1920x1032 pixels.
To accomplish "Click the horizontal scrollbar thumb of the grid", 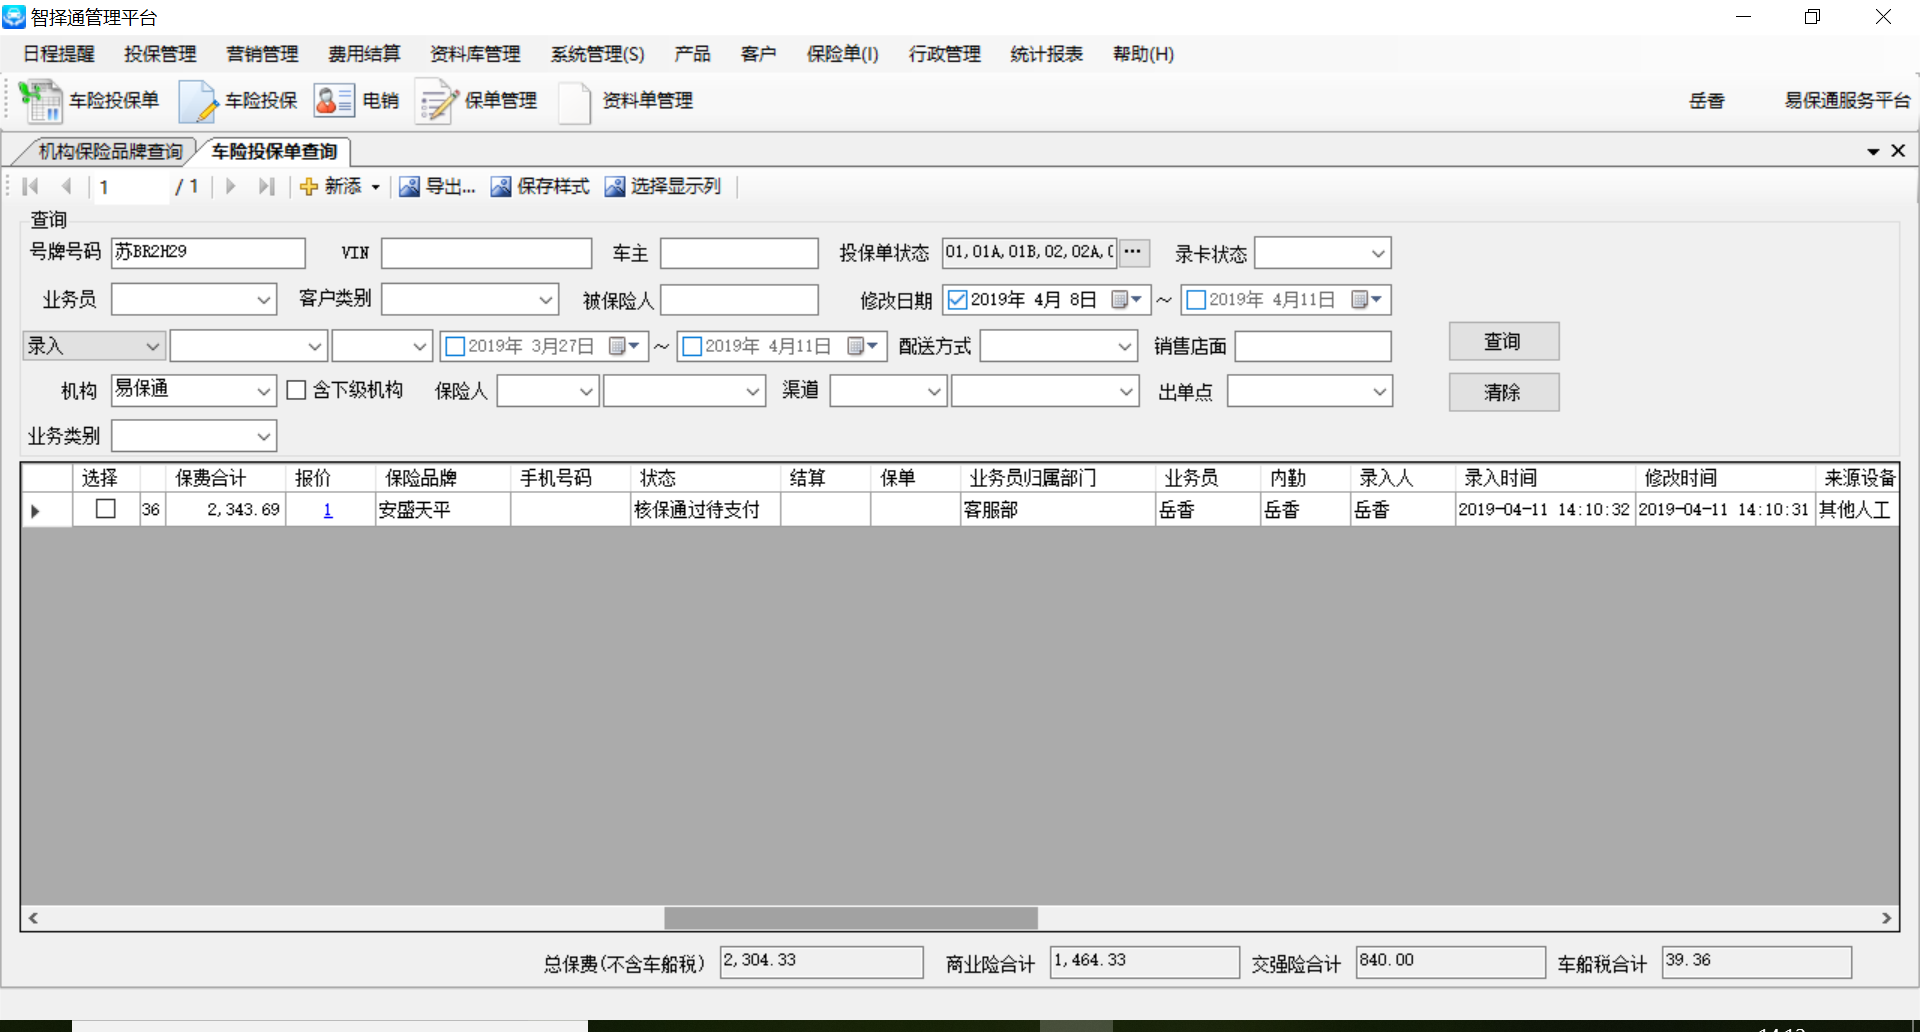I will click(x=850, y=918).
